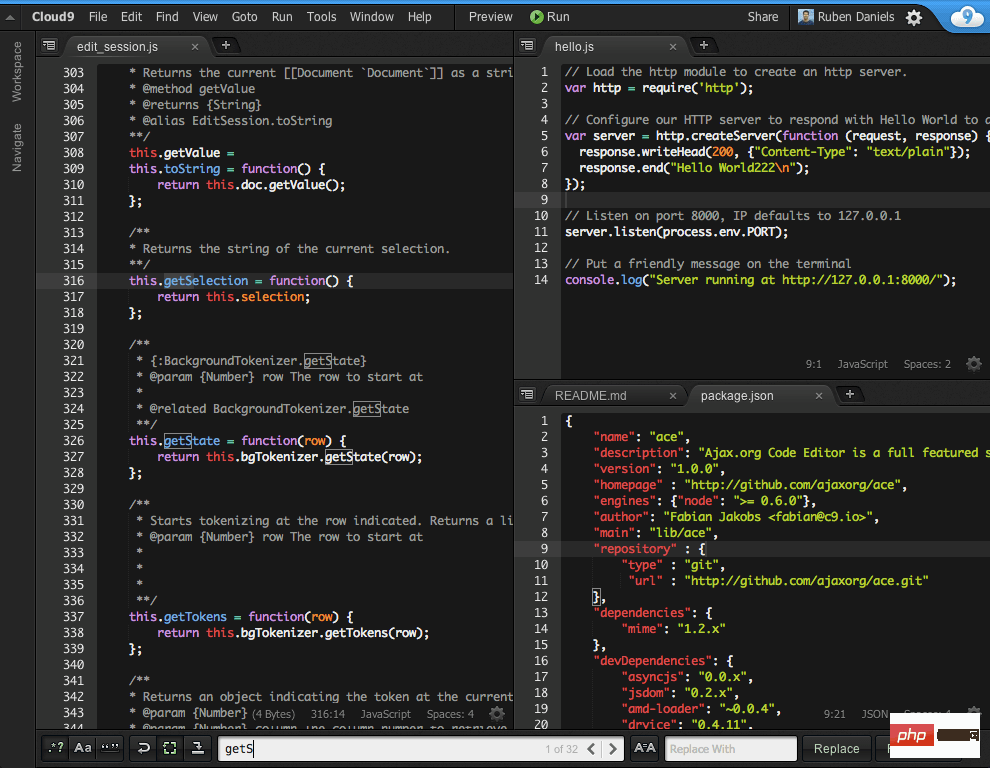
Task: Click the Cloud9 cloud logo icon
Action: pyautogui.click(x=967, y=16)
